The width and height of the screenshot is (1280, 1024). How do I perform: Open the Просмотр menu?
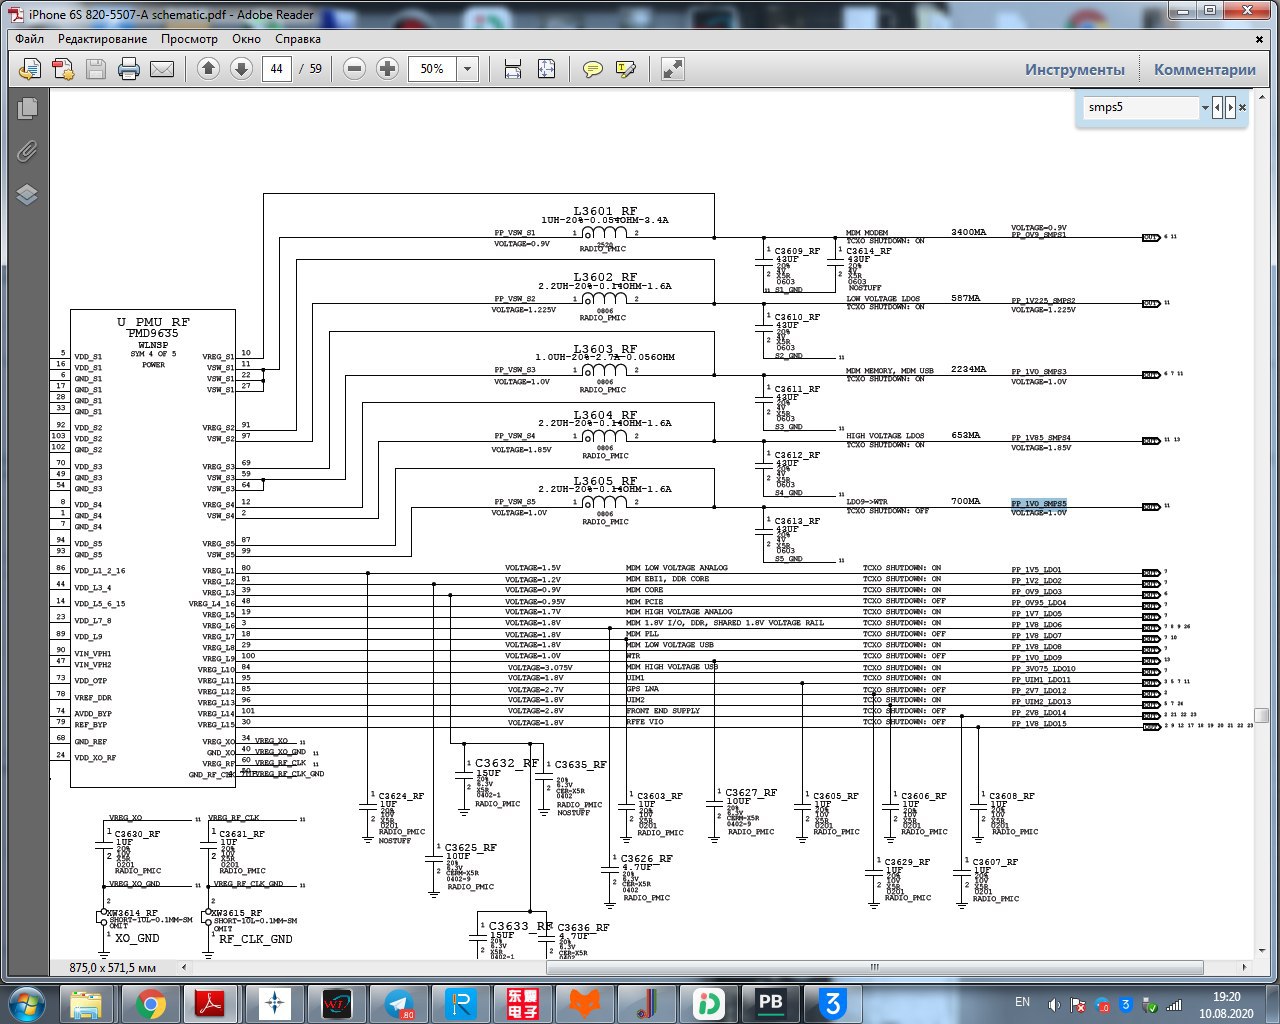pyautogui.click(x=189, y=39)
